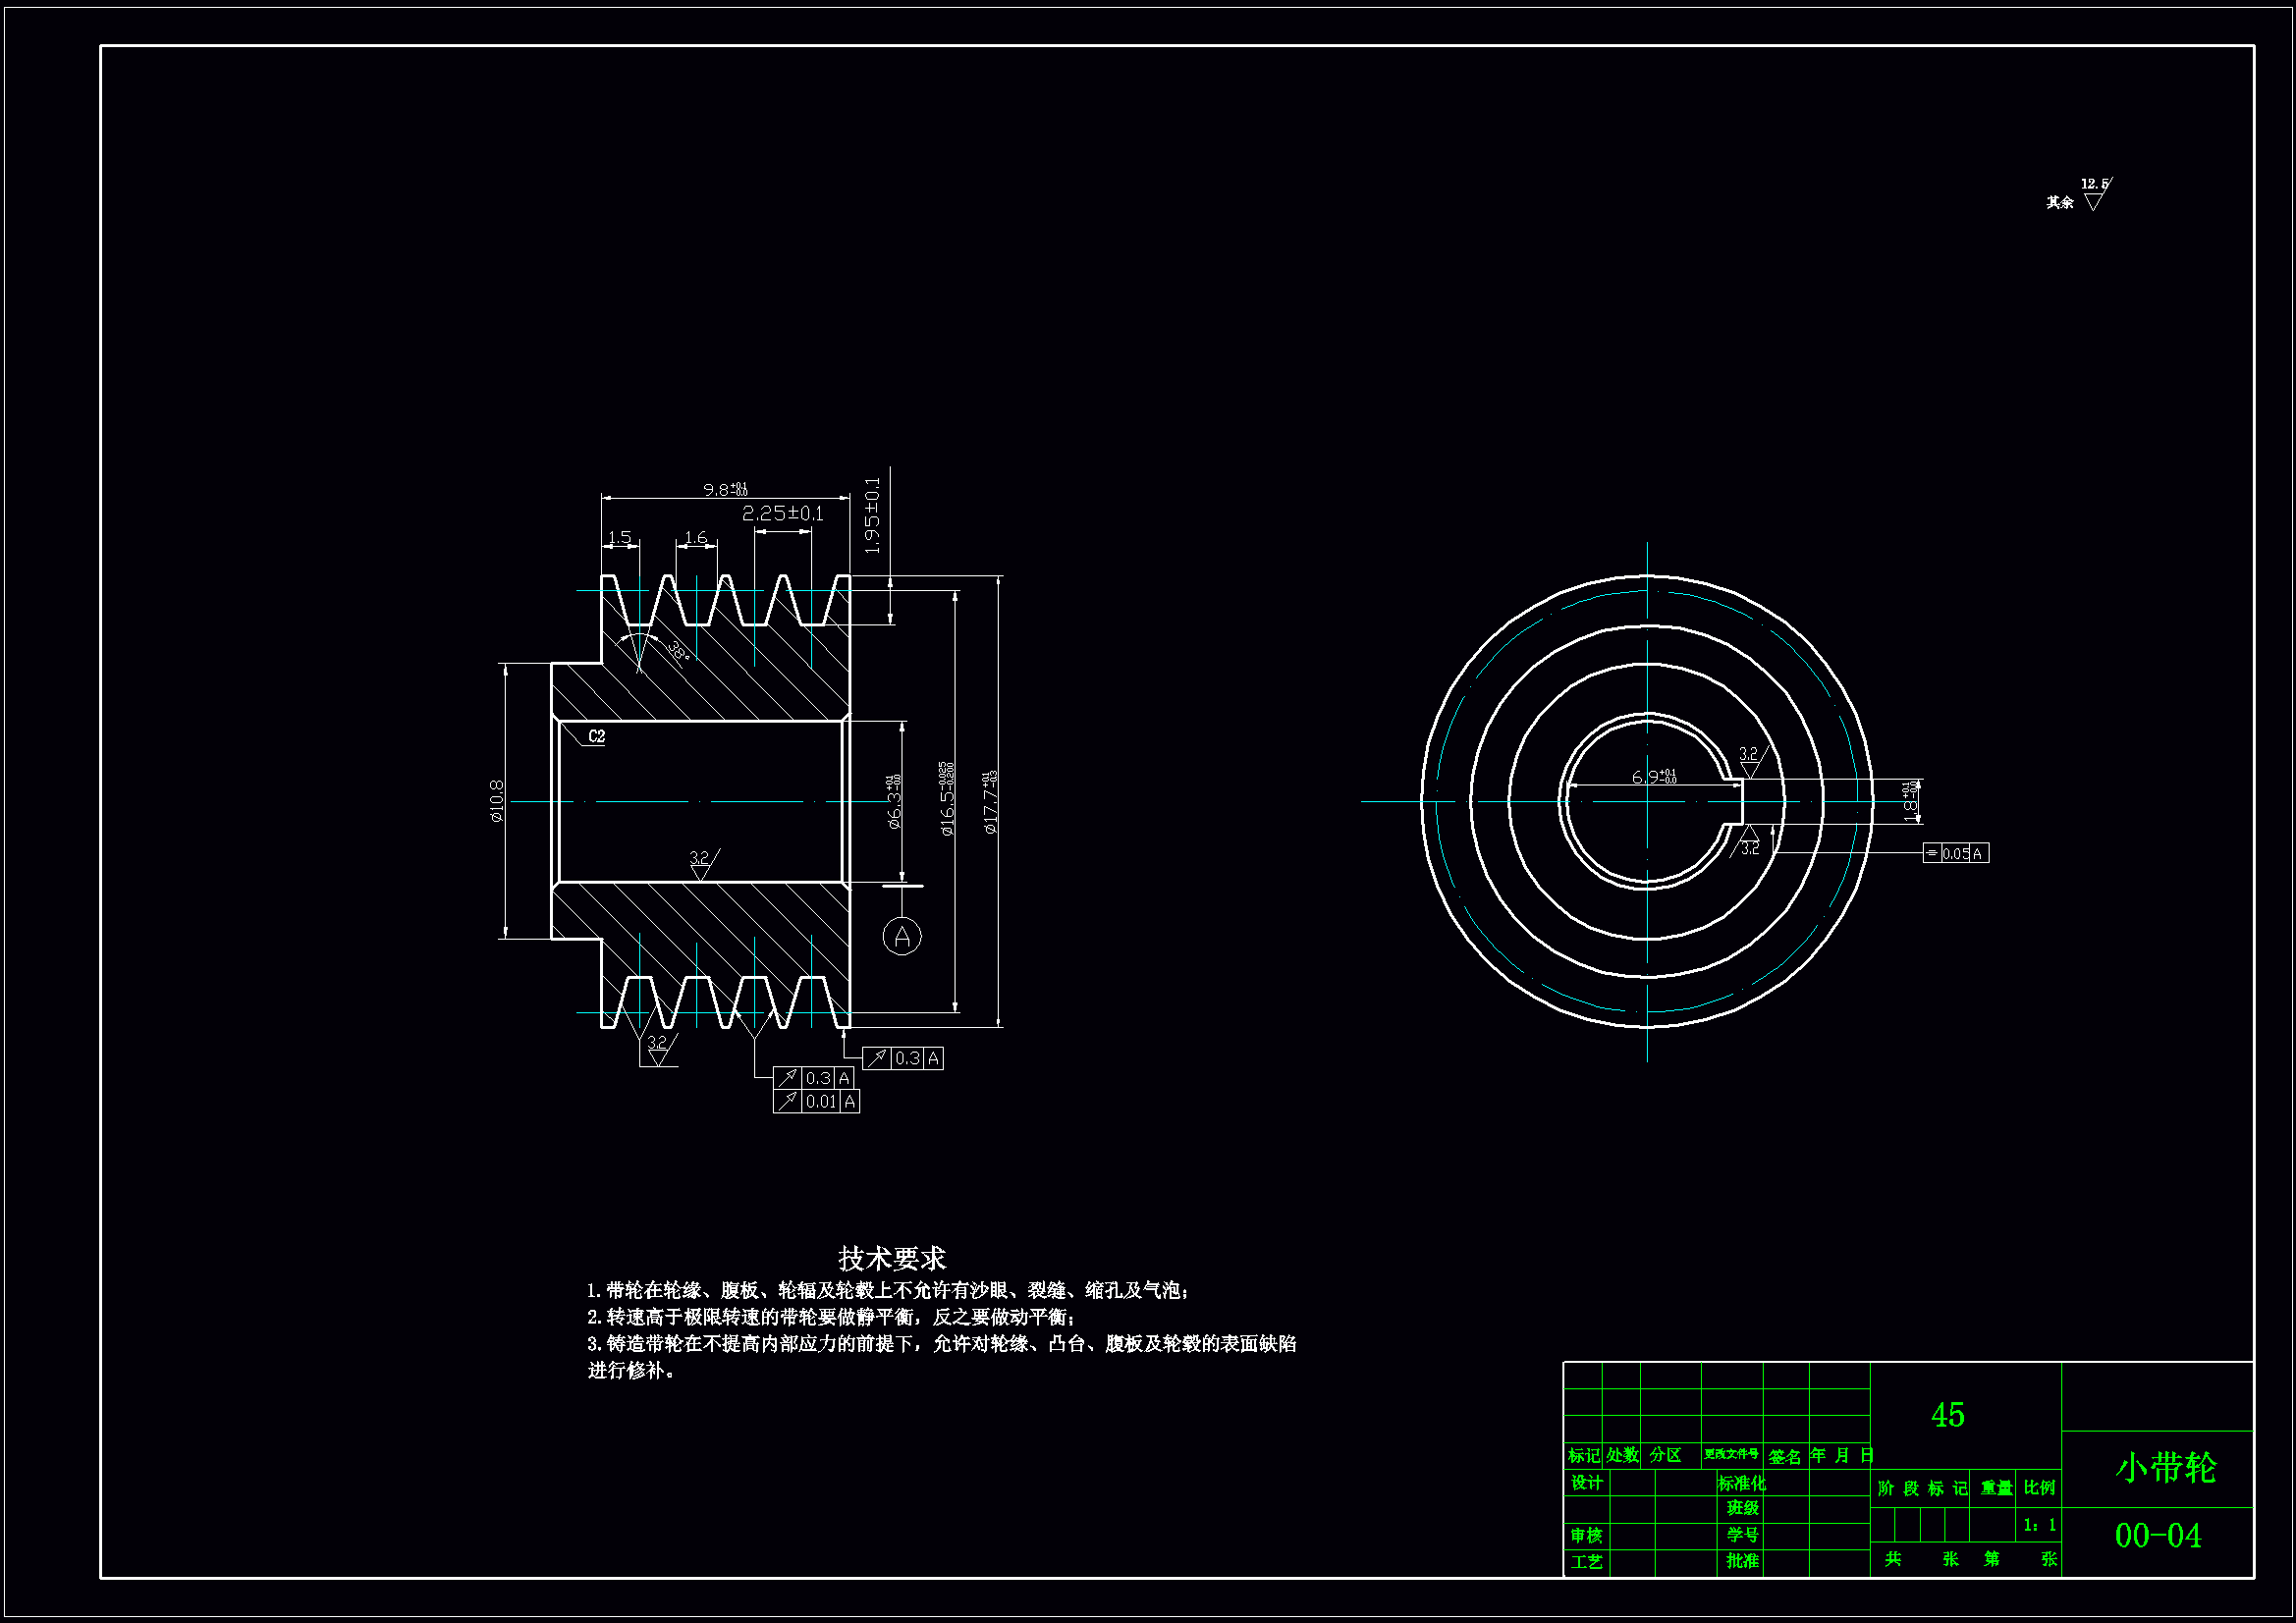Click the 0.3 A runout frame at far right
Image resolution: width=2296 pixels, height=1623 pixels.
coord(902,1058)
